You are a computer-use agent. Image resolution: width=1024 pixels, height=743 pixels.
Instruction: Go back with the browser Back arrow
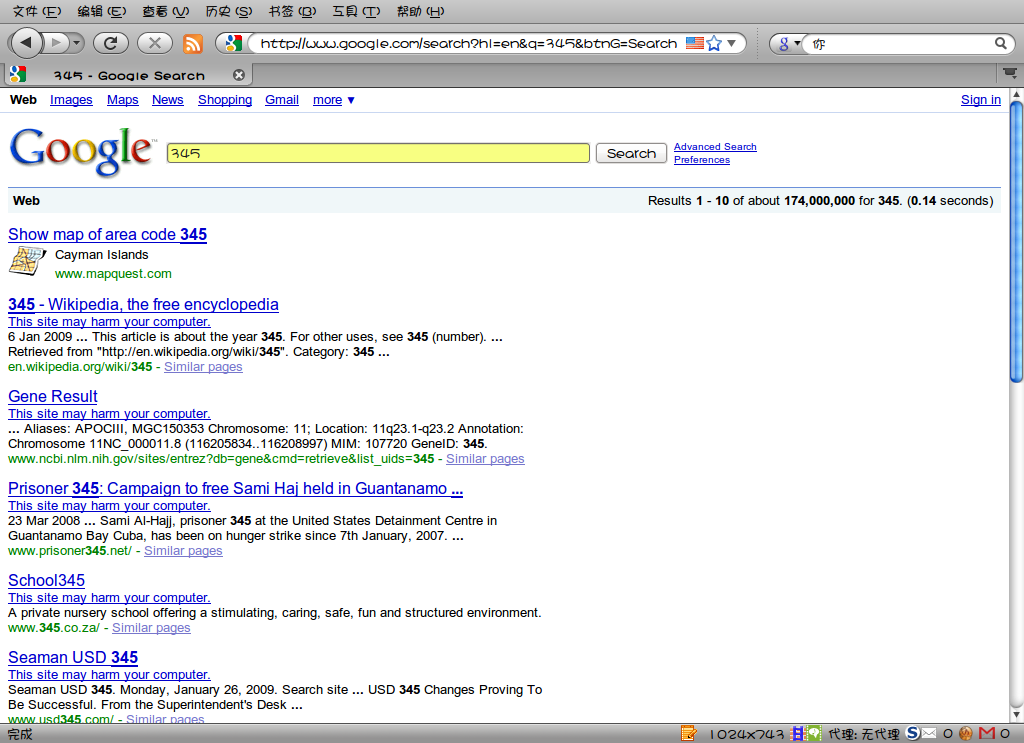[26, 43]
